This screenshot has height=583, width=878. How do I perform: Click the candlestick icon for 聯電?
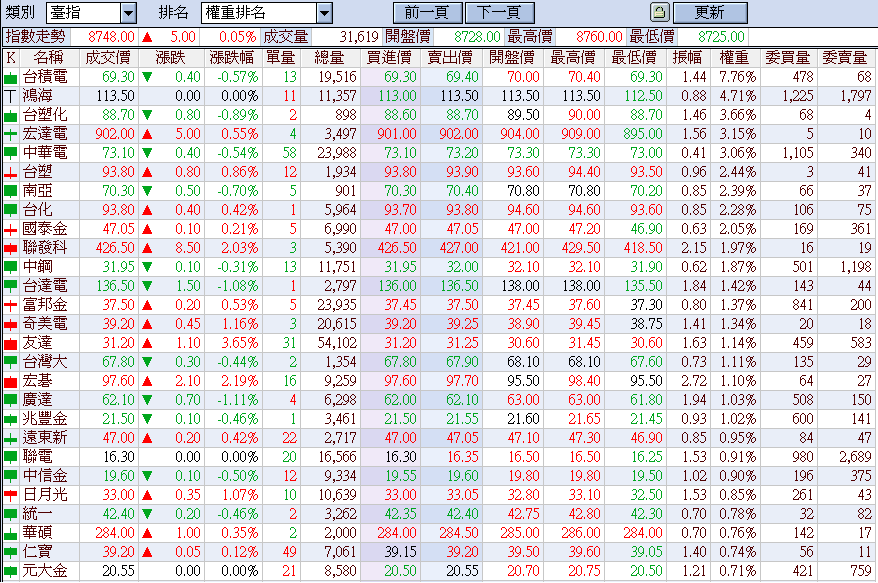[x=11, y=458]
